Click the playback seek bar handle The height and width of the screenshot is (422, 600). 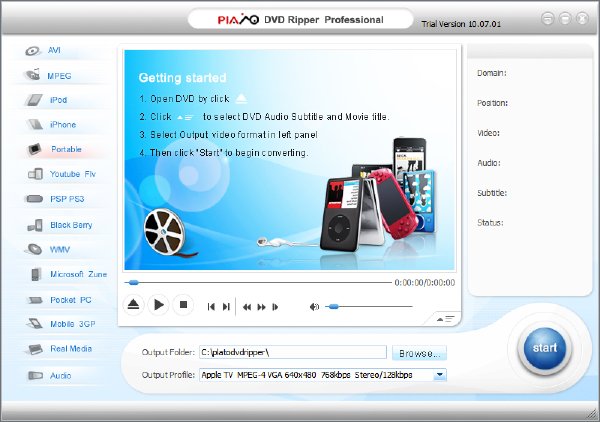coord(133,282)
